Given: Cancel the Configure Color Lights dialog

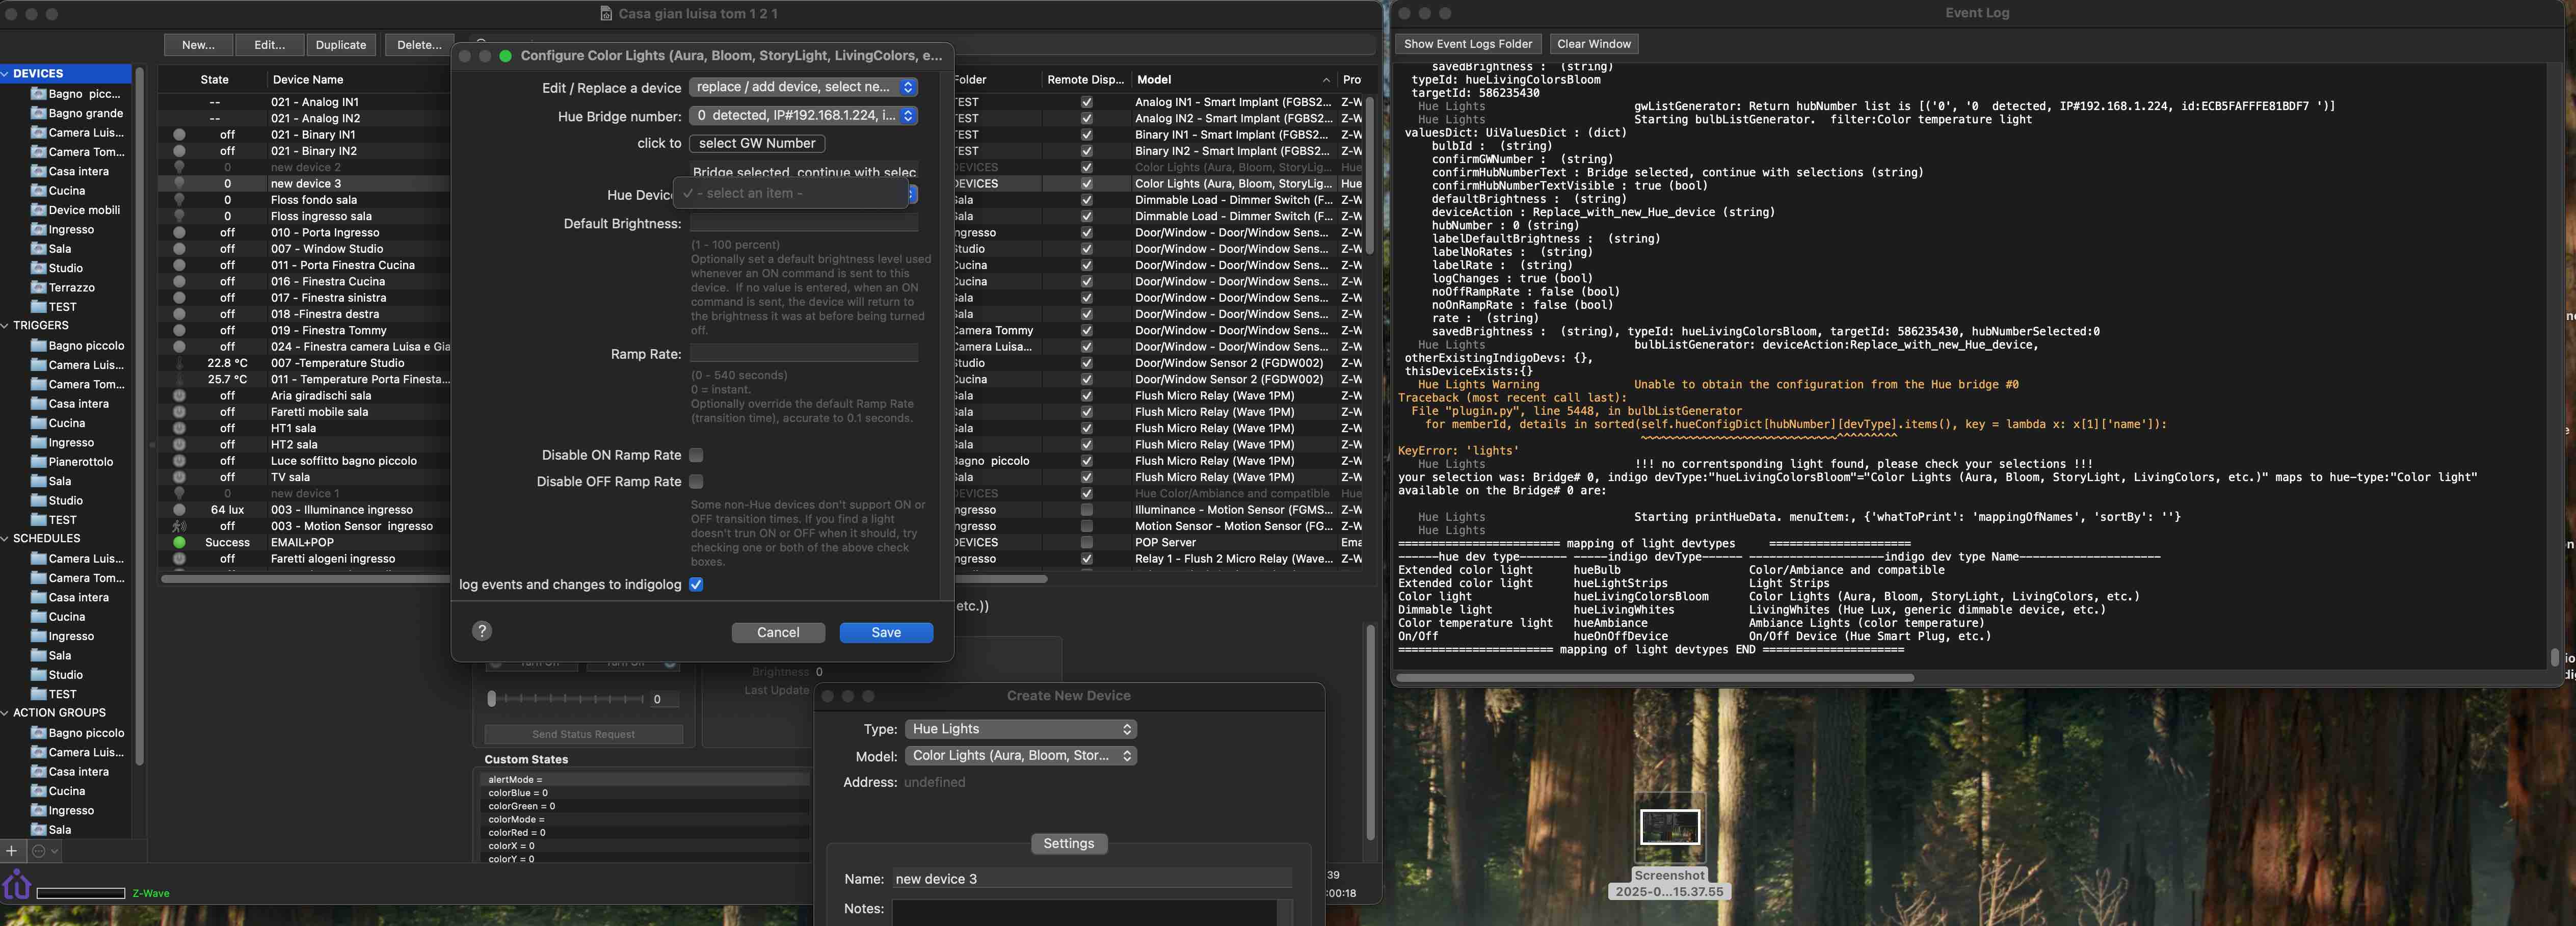Looking at the screenshot, I should pyautogui.click(x=778, y=633).
